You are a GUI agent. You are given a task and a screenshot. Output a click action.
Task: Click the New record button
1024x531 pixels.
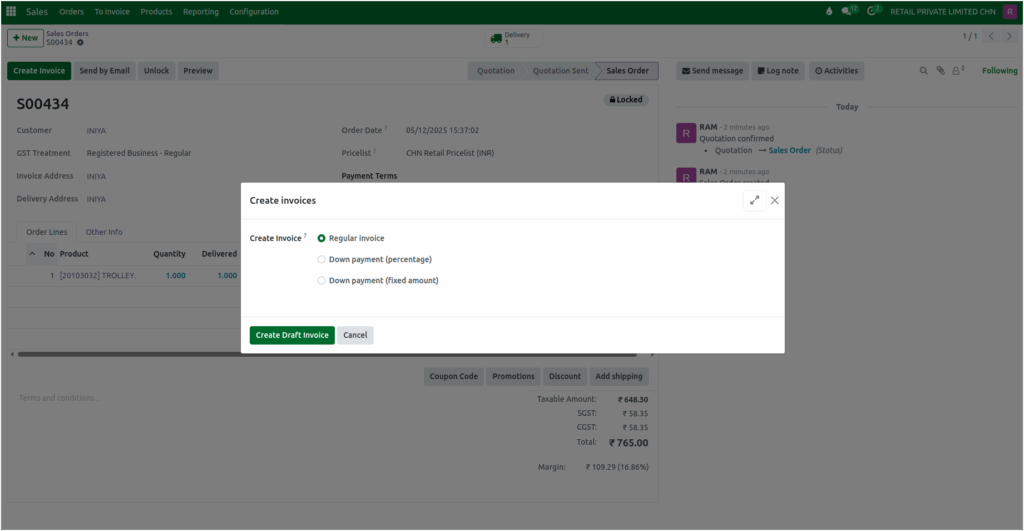coord(25,38)
